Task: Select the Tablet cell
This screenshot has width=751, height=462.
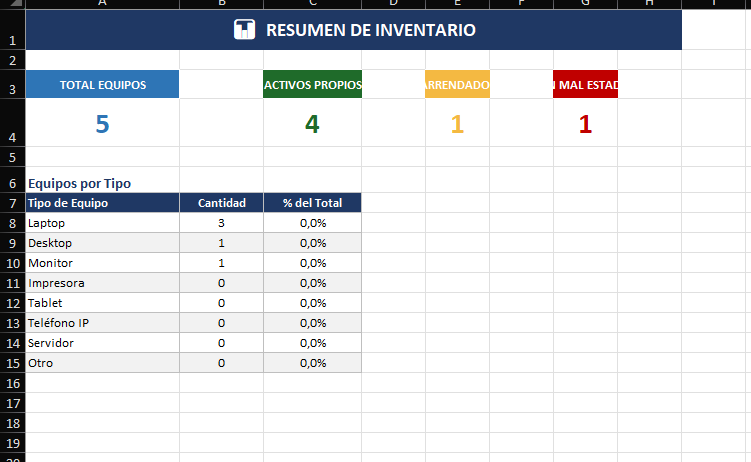Action: (x=102, y=303)
